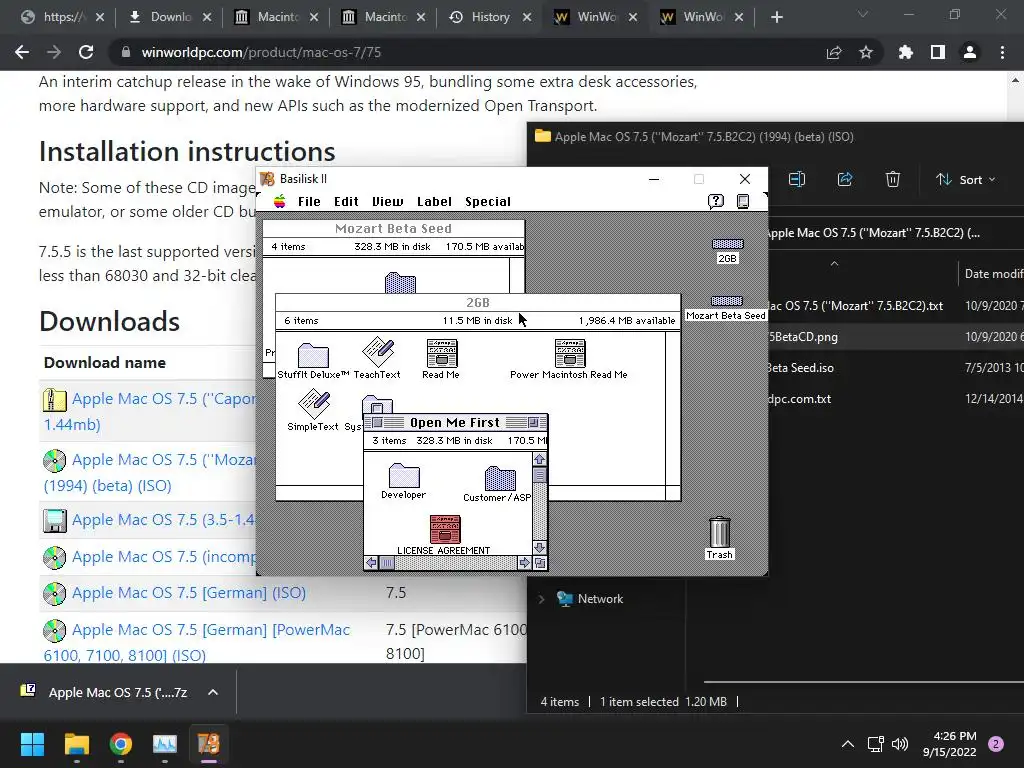Click left arrow of Open Me First horizontal scrollbar
This screenshot has height=768, width=1024.
pyautogui.click(x=371, y=562)
